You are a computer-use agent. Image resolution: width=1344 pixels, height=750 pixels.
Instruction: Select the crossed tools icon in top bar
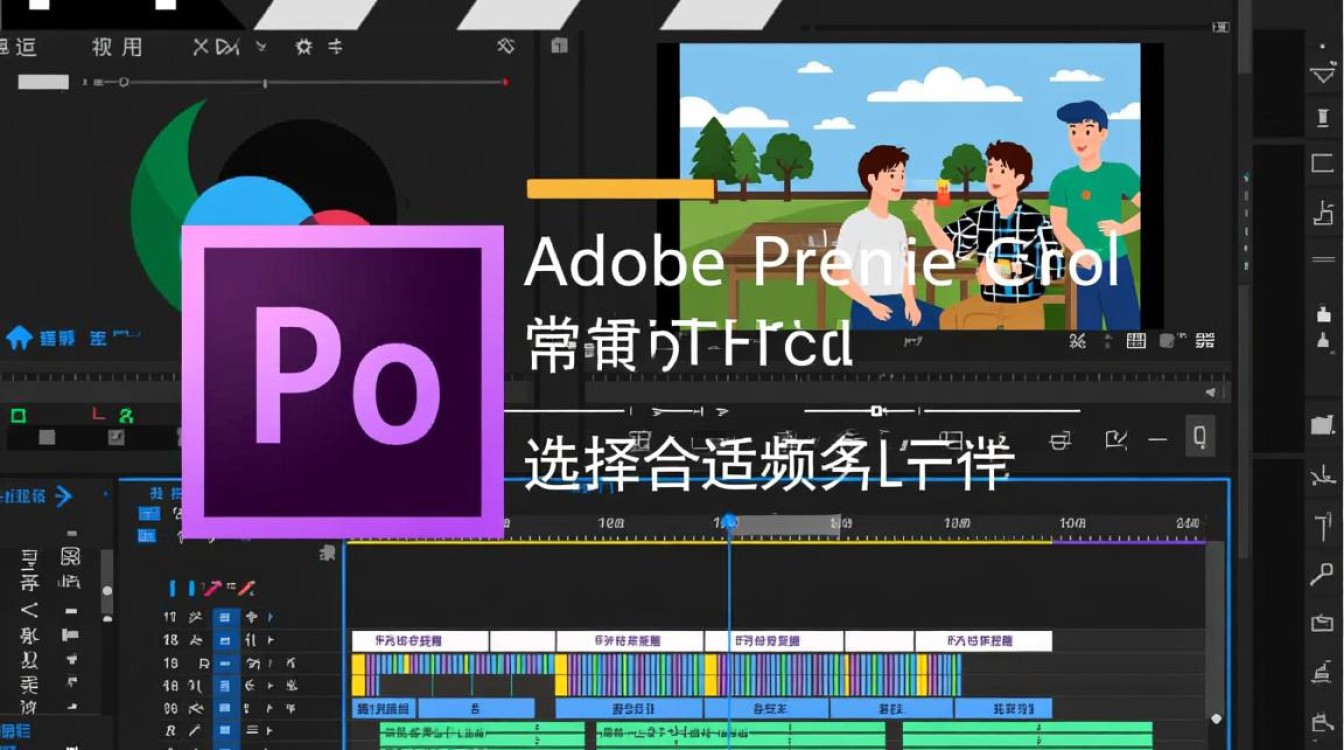coord(506,46)
